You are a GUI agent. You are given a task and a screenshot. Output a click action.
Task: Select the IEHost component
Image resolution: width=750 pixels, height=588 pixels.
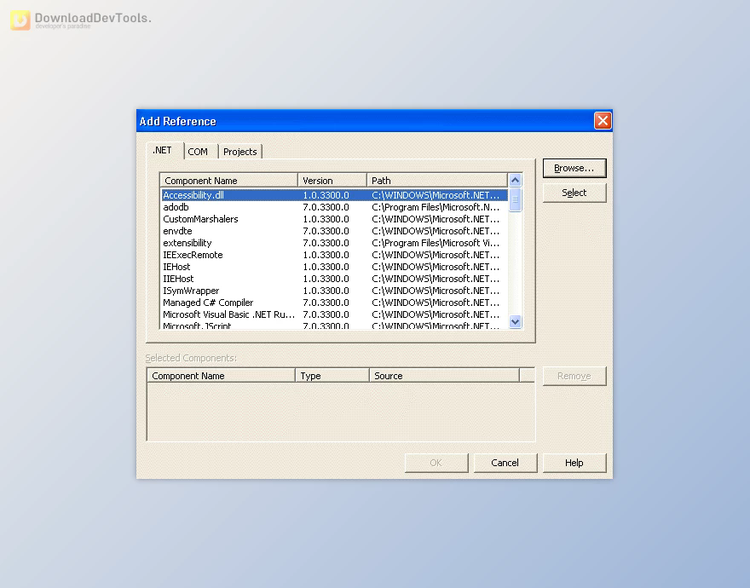click(x=334, y=267)
